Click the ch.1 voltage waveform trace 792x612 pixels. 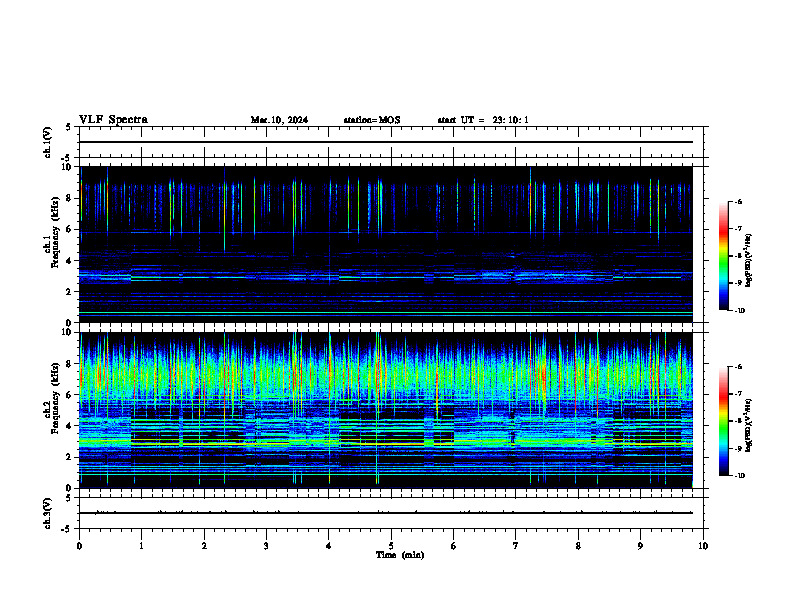click(386, 142)
